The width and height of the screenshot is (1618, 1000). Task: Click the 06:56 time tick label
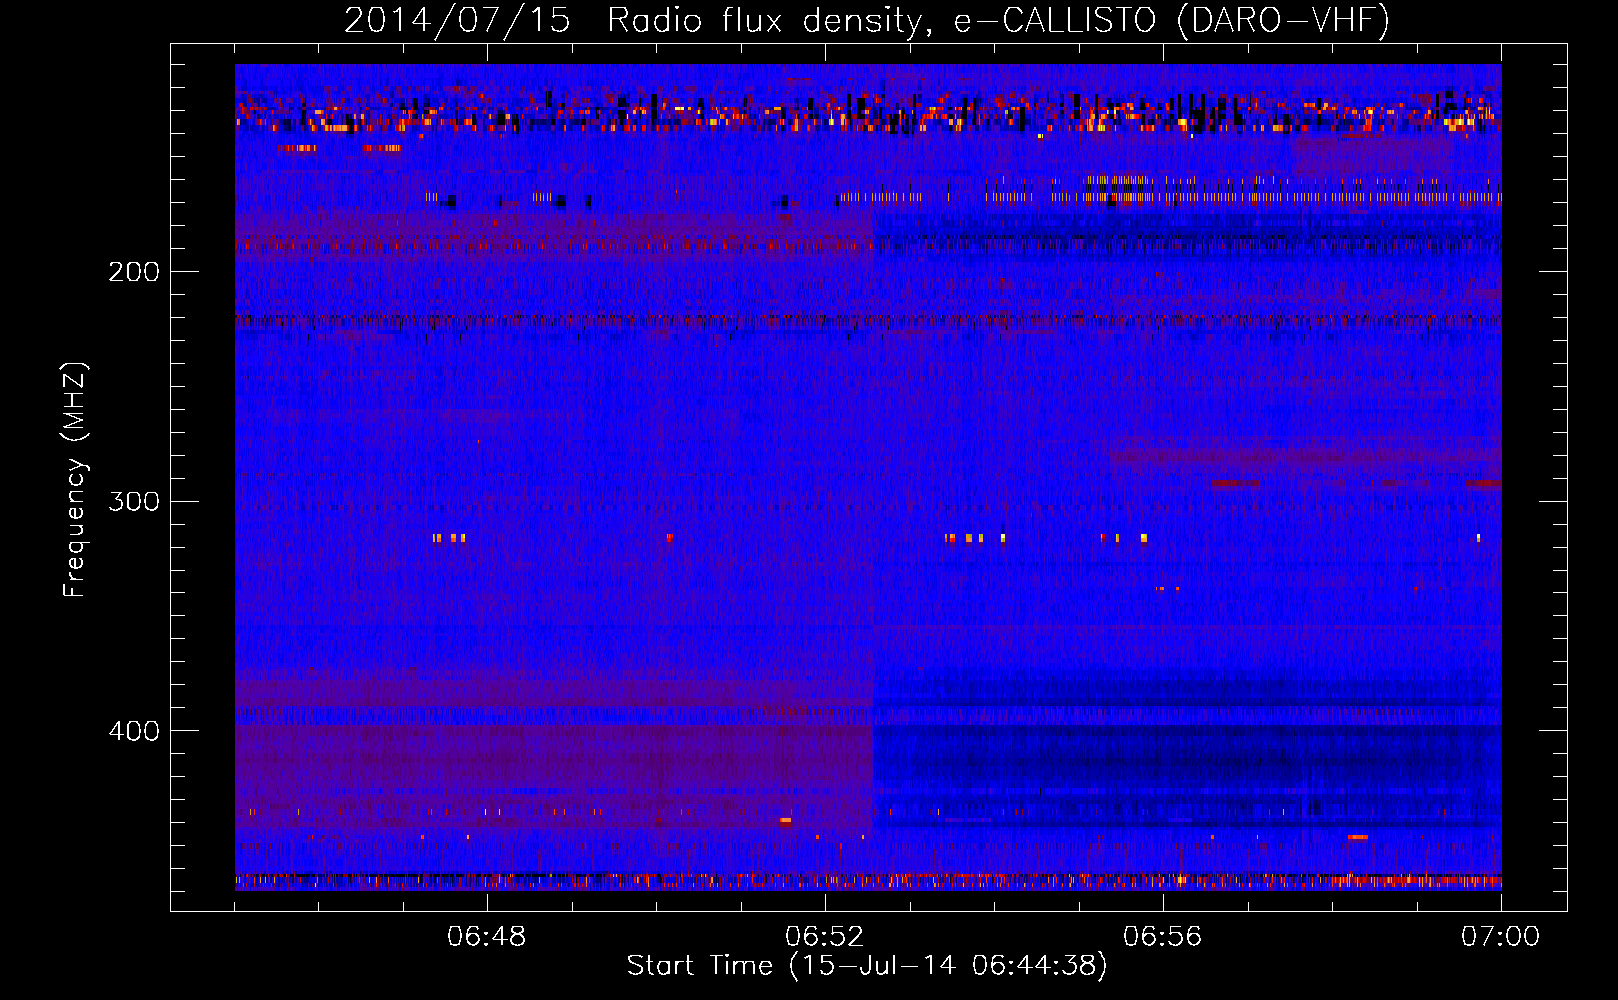(x=1163, y=937)
